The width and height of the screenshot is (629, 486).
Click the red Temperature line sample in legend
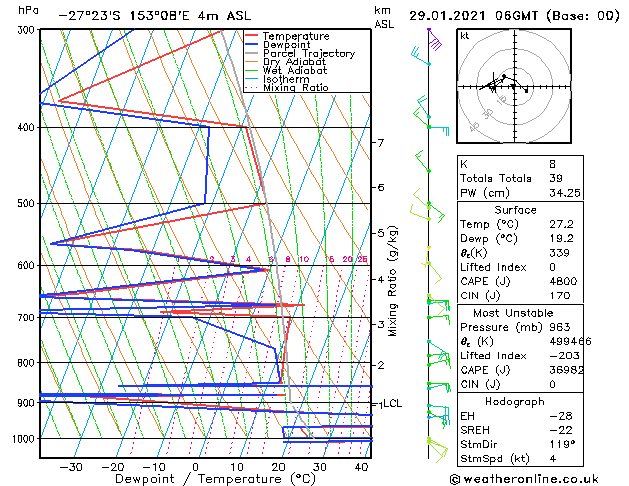252,36
